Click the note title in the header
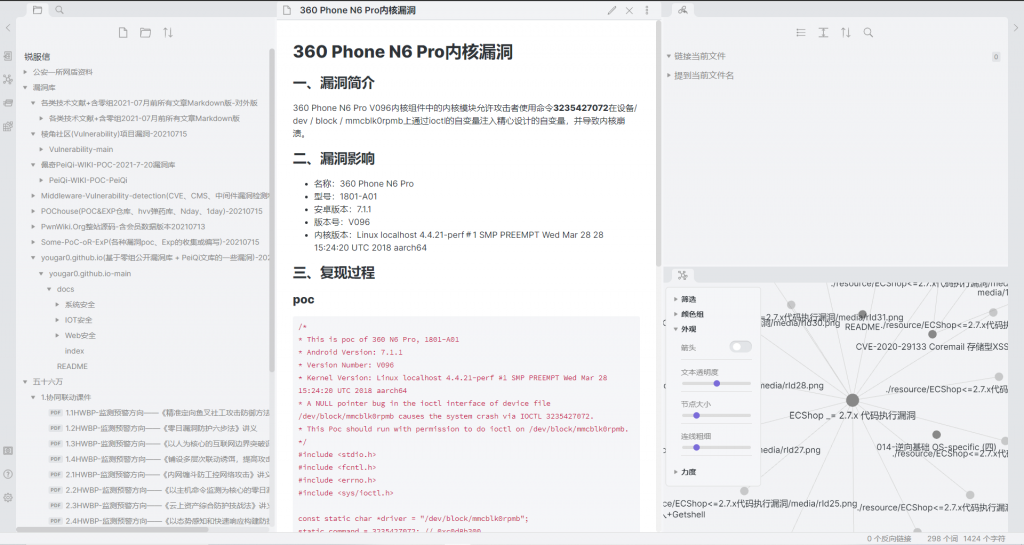The height and width of the screenshot is (545, 1024). [358, 10]
